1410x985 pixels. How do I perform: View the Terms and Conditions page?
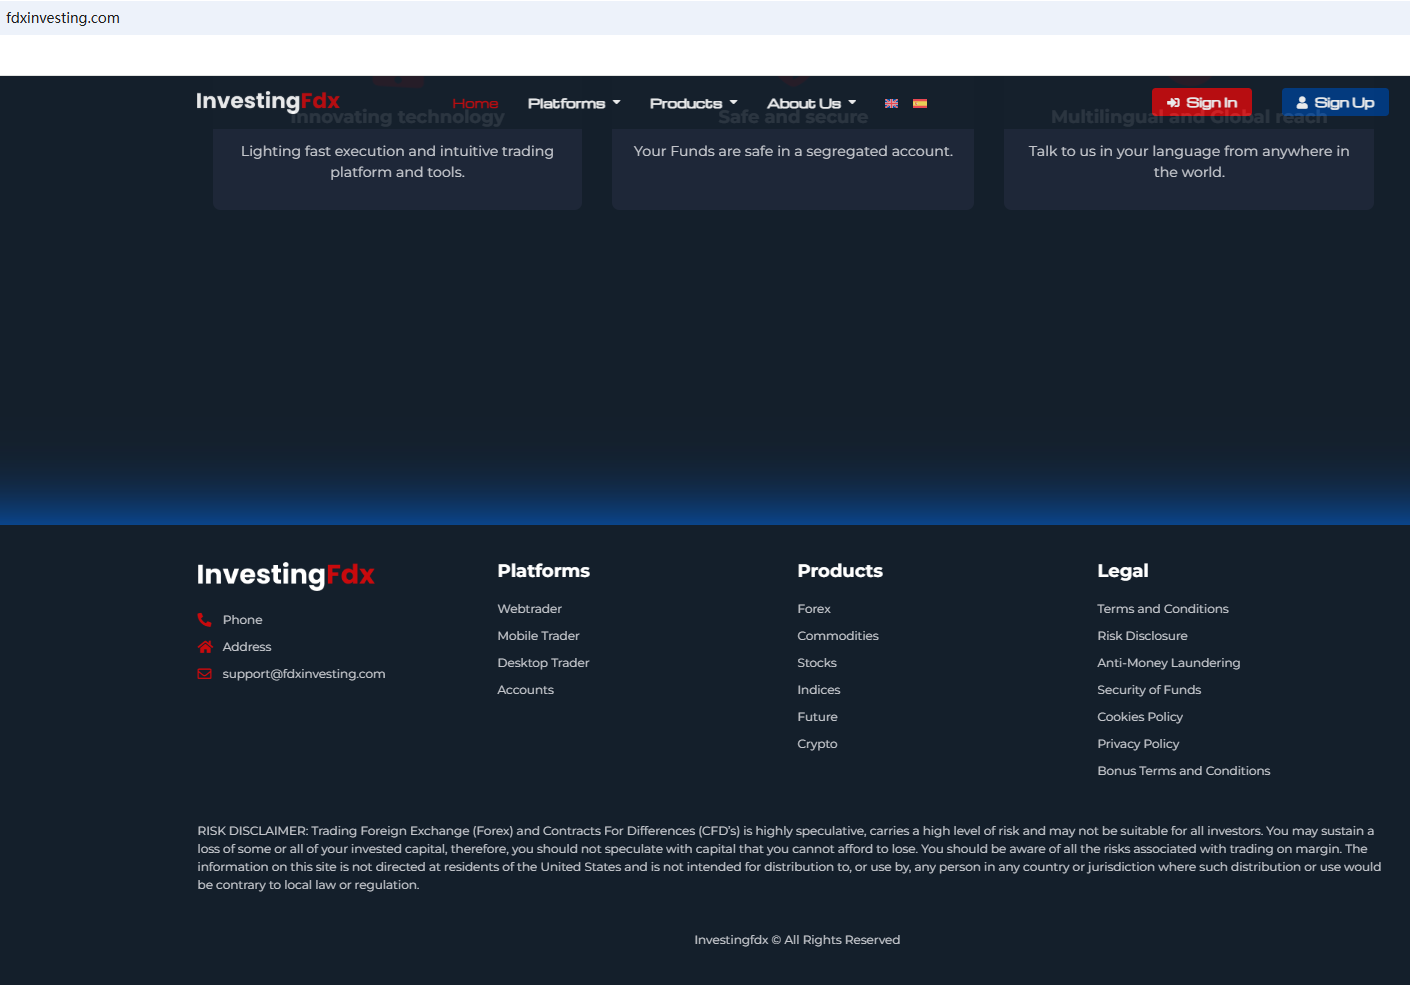[x=1162, y=609]
